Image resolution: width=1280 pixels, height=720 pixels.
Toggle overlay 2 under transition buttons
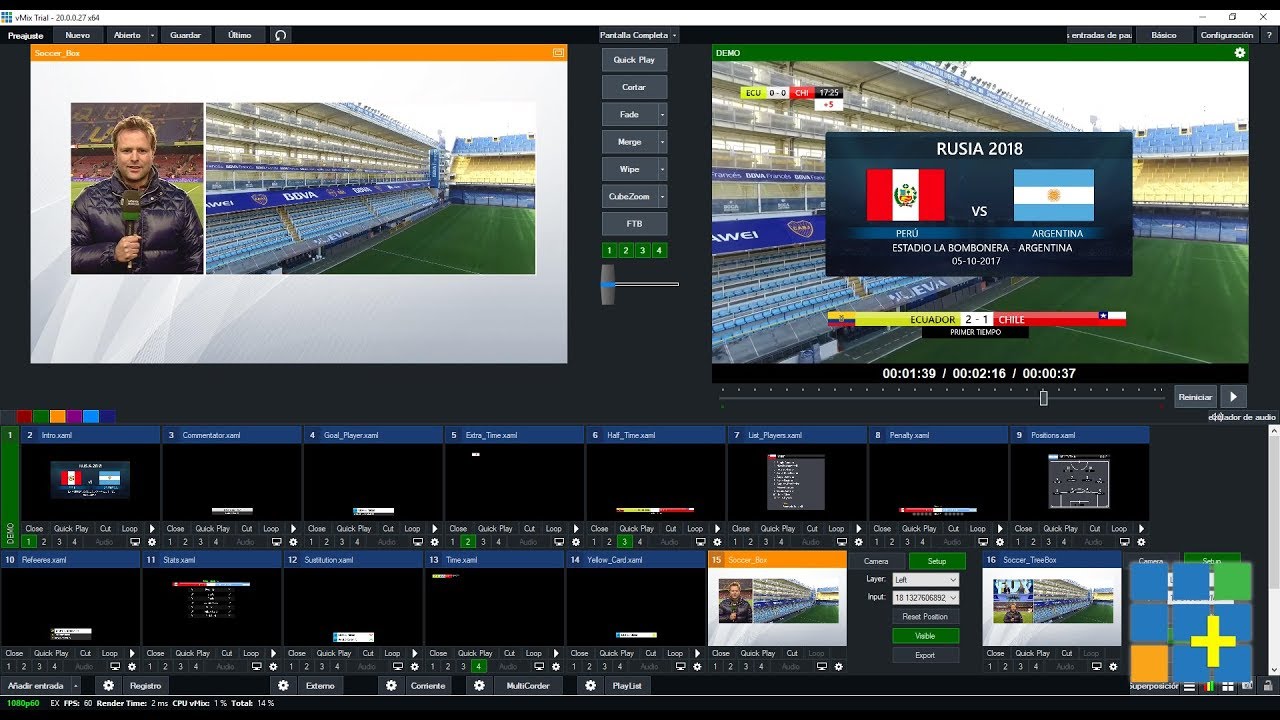(626, 250)
